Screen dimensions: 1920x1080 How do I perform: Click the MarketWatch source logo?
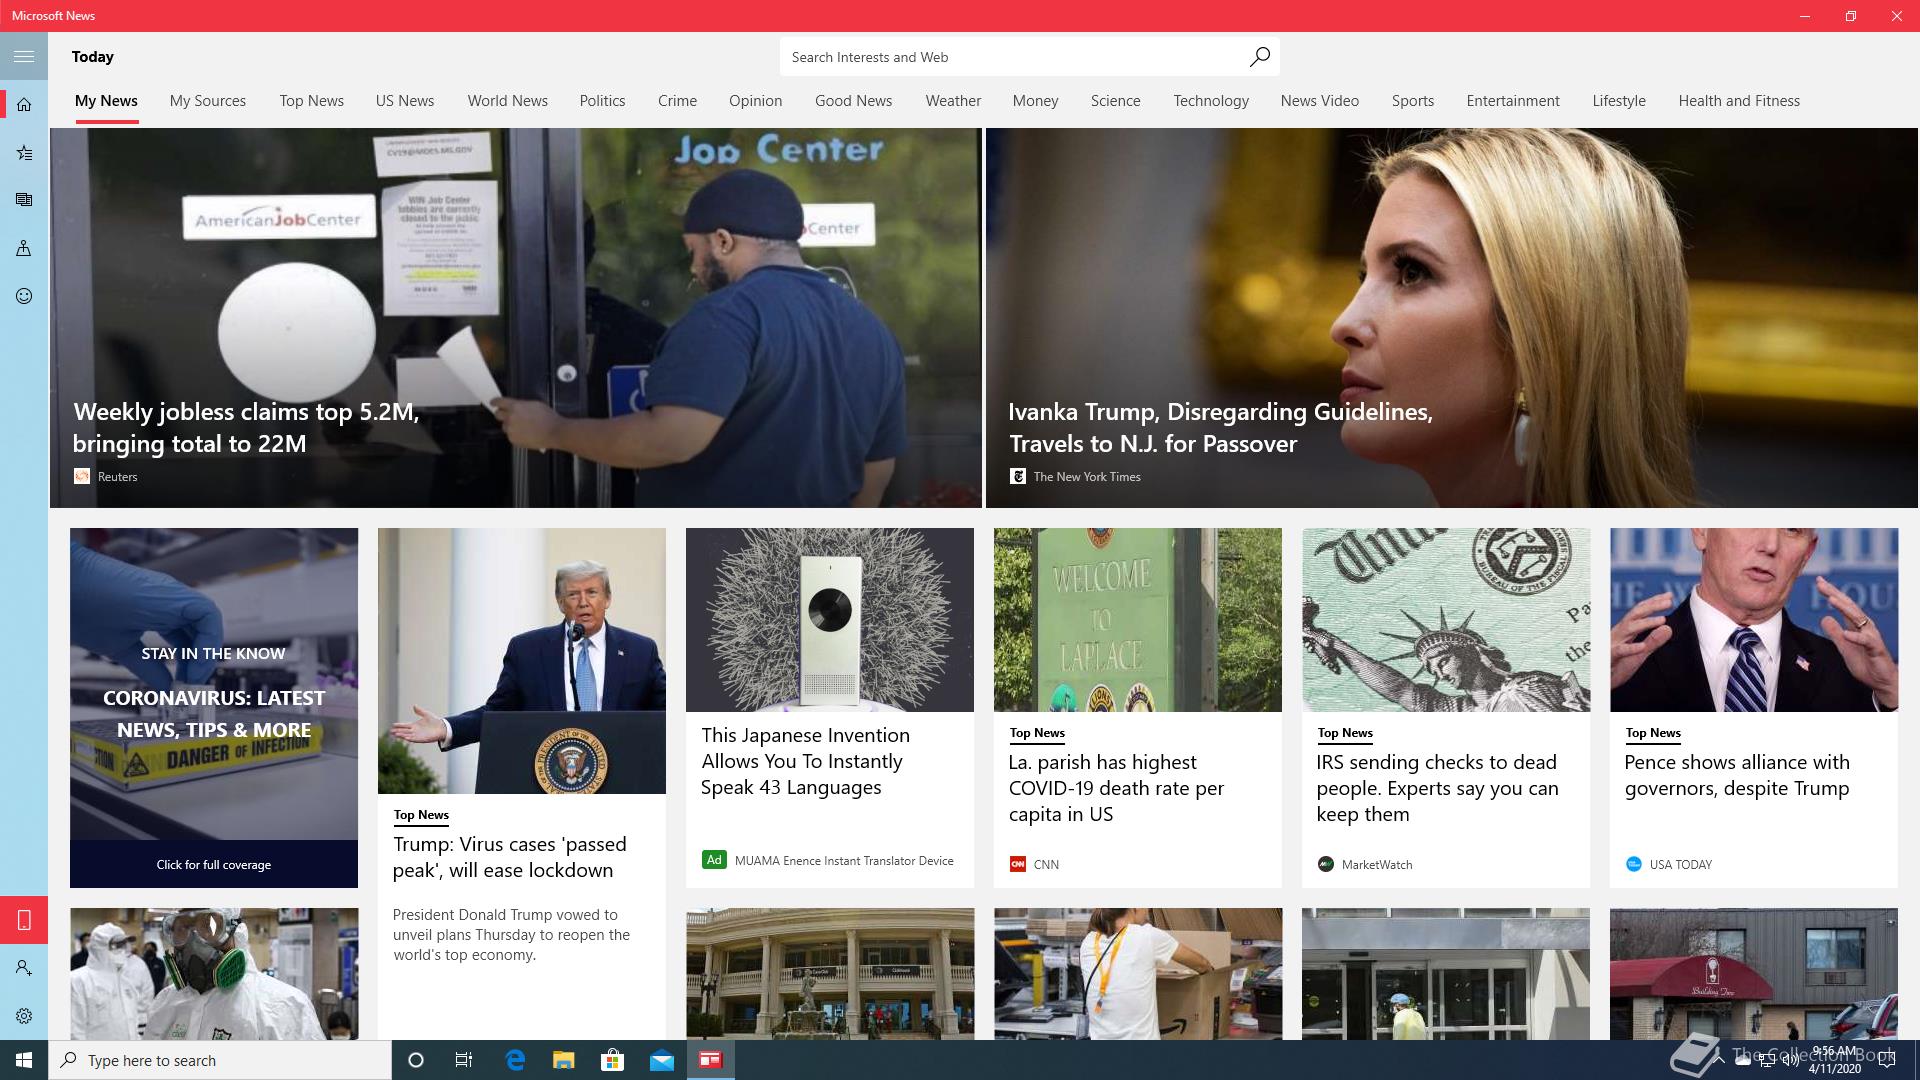coord(1326,864)
